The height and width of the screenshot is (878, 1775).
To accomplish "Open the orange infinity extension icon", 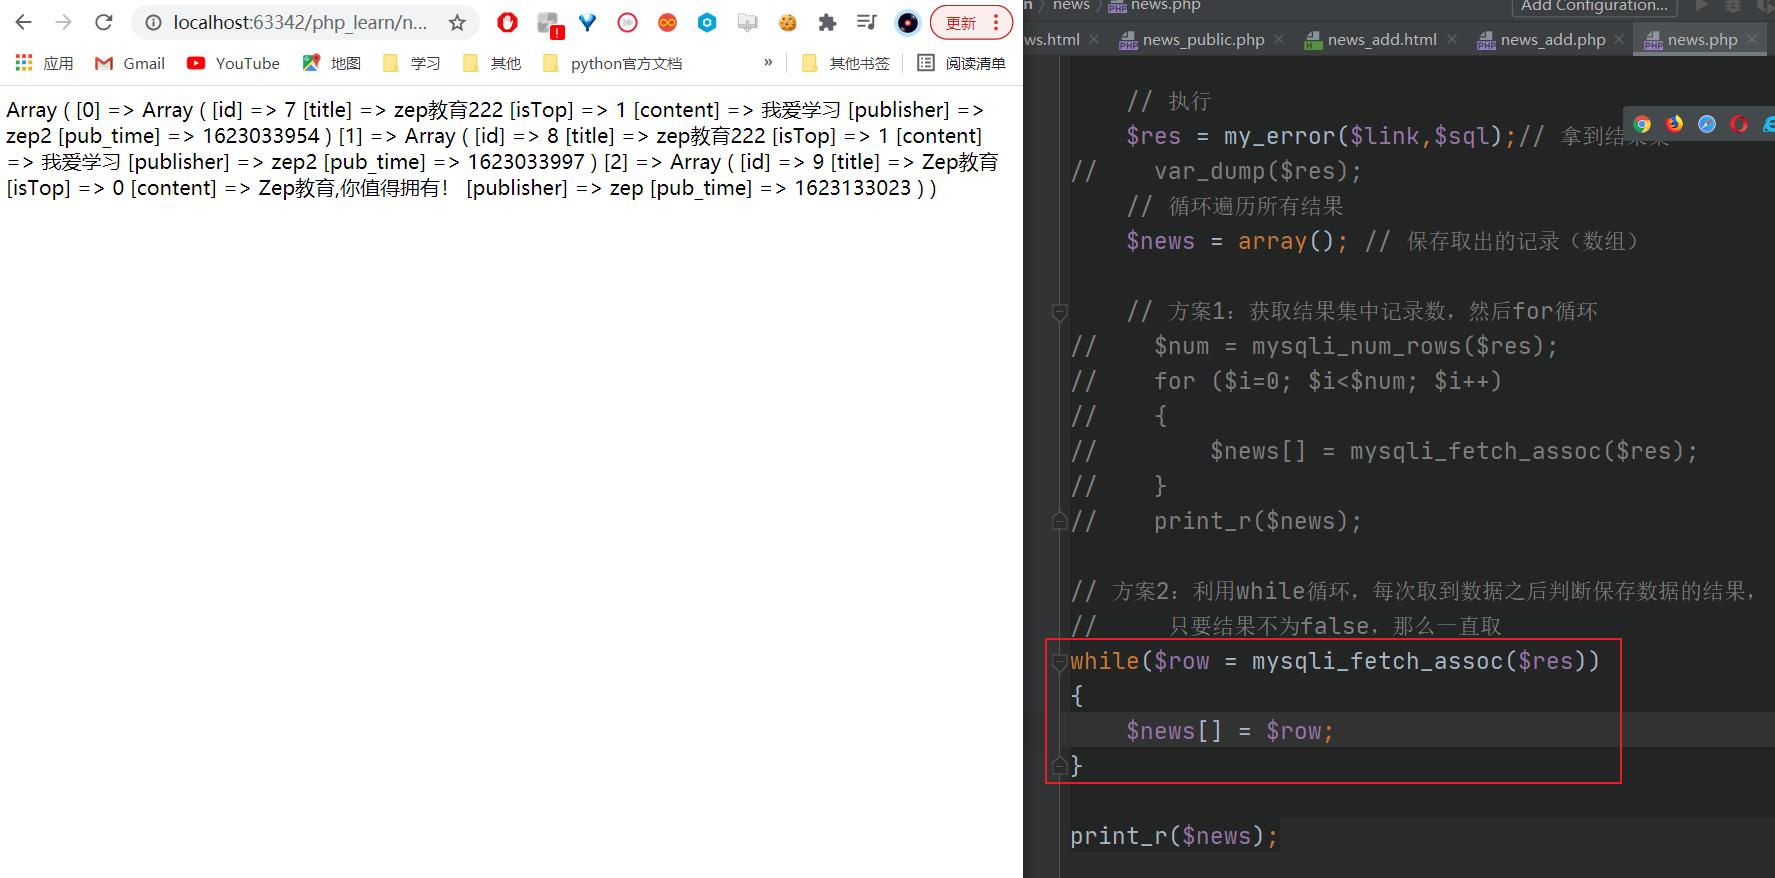I will [x=667, y=22].
